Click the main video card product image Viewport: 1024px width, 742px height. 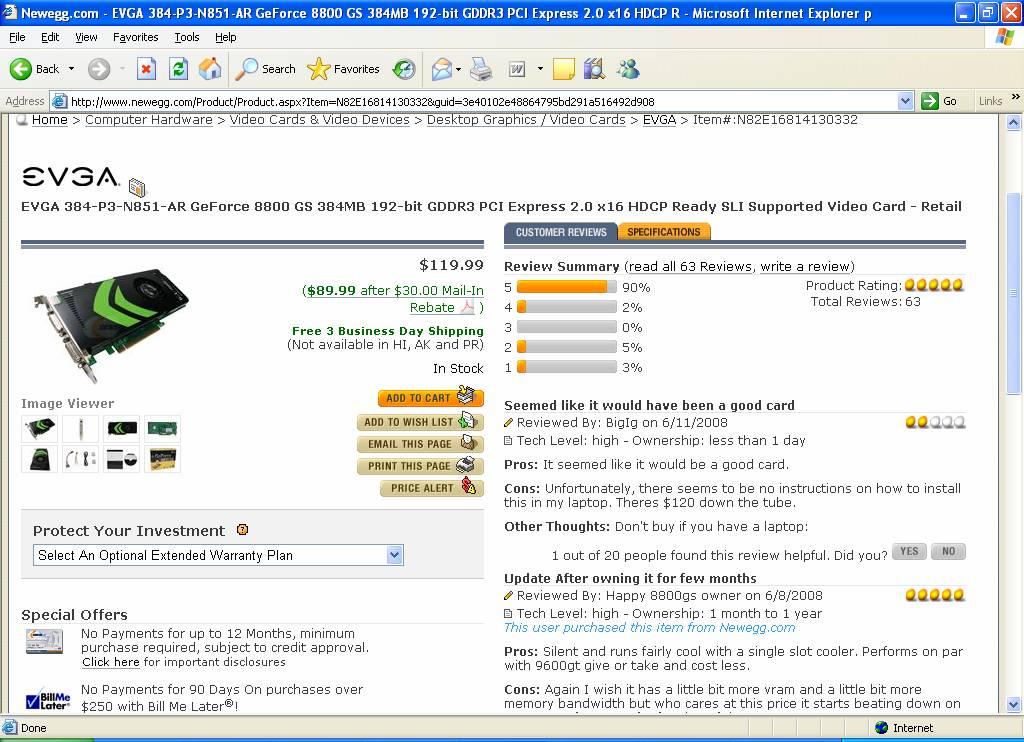click(111, 325)
